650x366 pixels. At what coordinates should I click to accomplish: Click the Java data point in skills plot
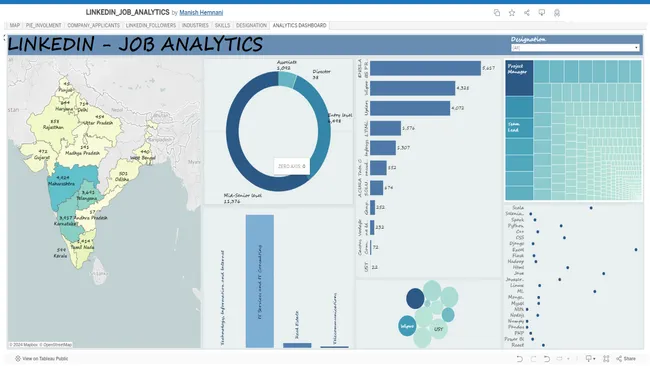click(x=604, y=274)
